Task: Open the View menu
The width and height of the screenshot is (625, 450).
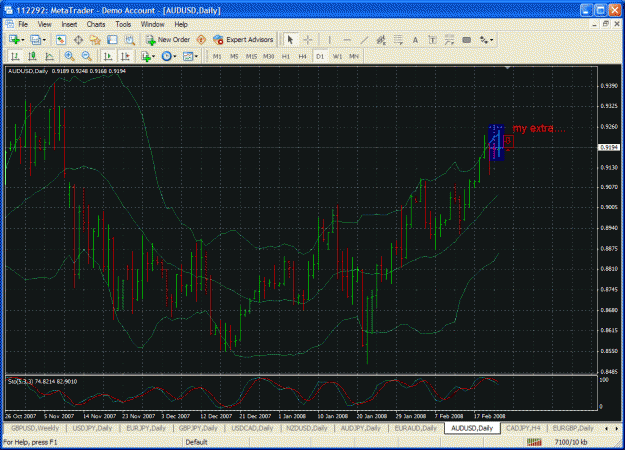Action: tap(44, 24)
